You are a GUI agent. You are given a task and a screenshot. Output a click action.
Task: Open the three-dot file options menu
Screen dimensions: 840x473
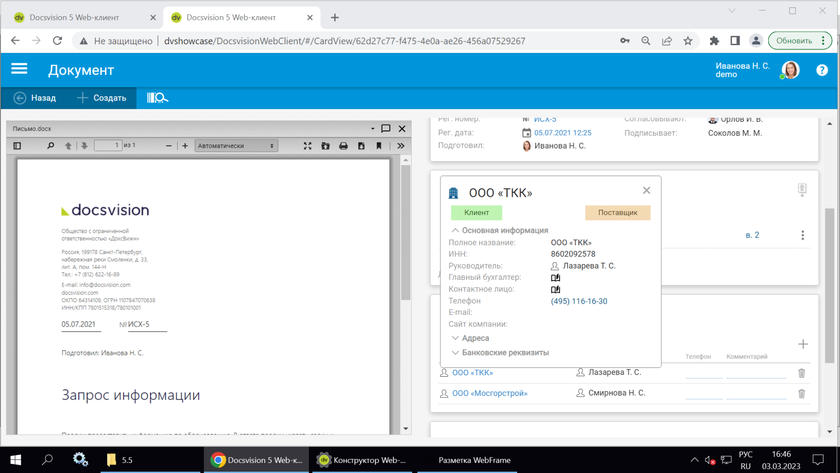[x=802, y=236]
